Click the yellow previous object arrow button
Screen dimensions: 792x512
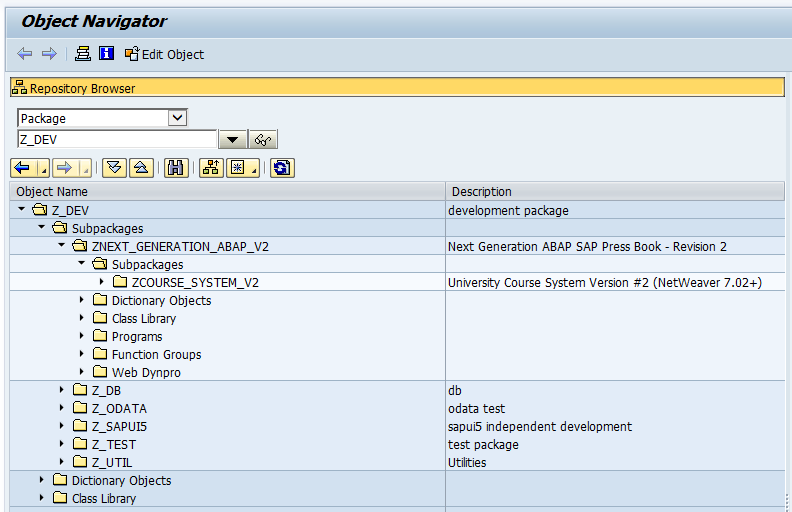click(x=23, y=168)
